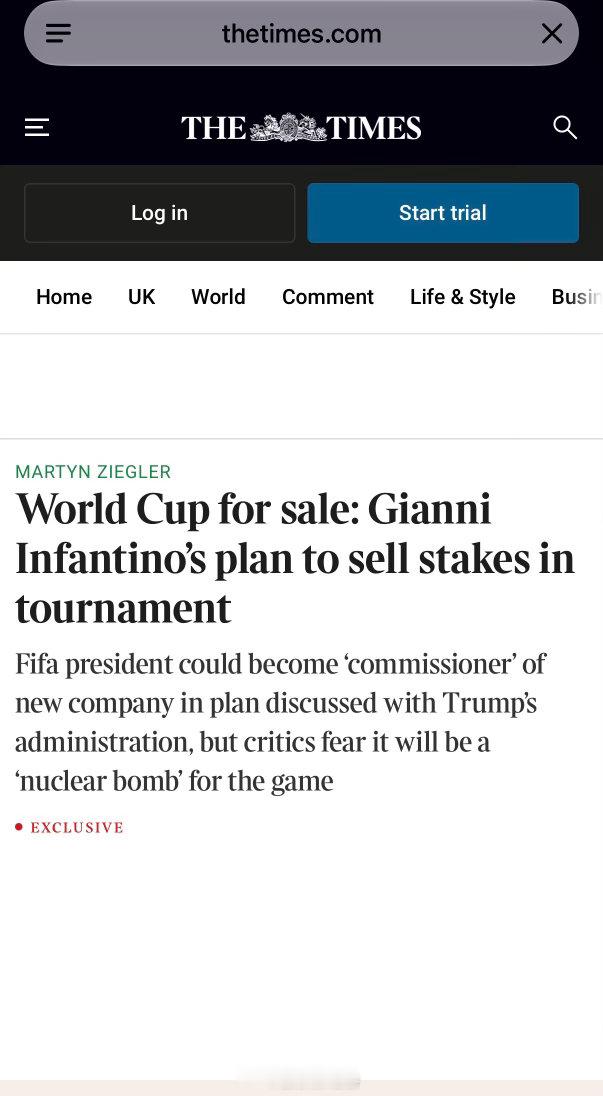Image resolution: width=603 pixels, height=1096 pixels.
Task: Open partially visible Business section
Action: [x=576, y=297]
